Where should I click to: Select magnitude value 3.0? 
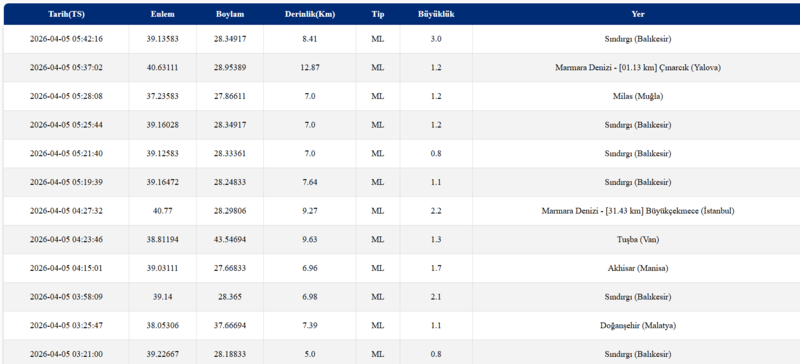pyautogui.click(x=436, y=39)
